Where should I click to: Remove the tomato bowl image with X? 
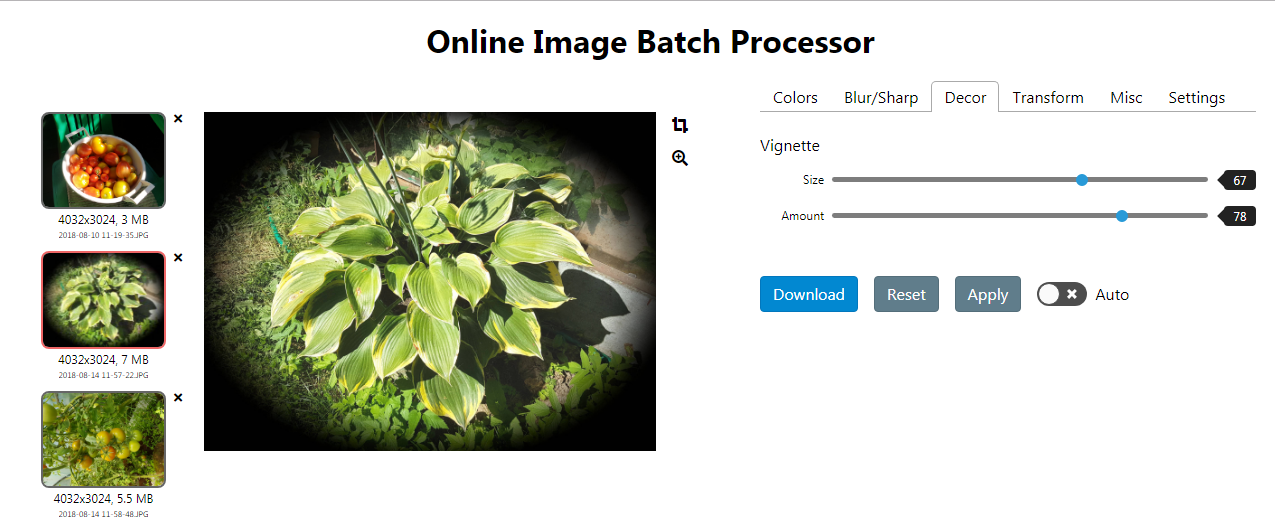[x=178, y=118]
